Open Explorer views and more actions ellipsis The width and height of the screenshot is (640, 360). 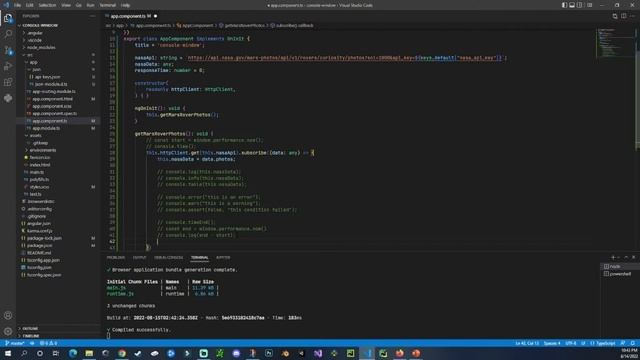[x=93, y=16]
